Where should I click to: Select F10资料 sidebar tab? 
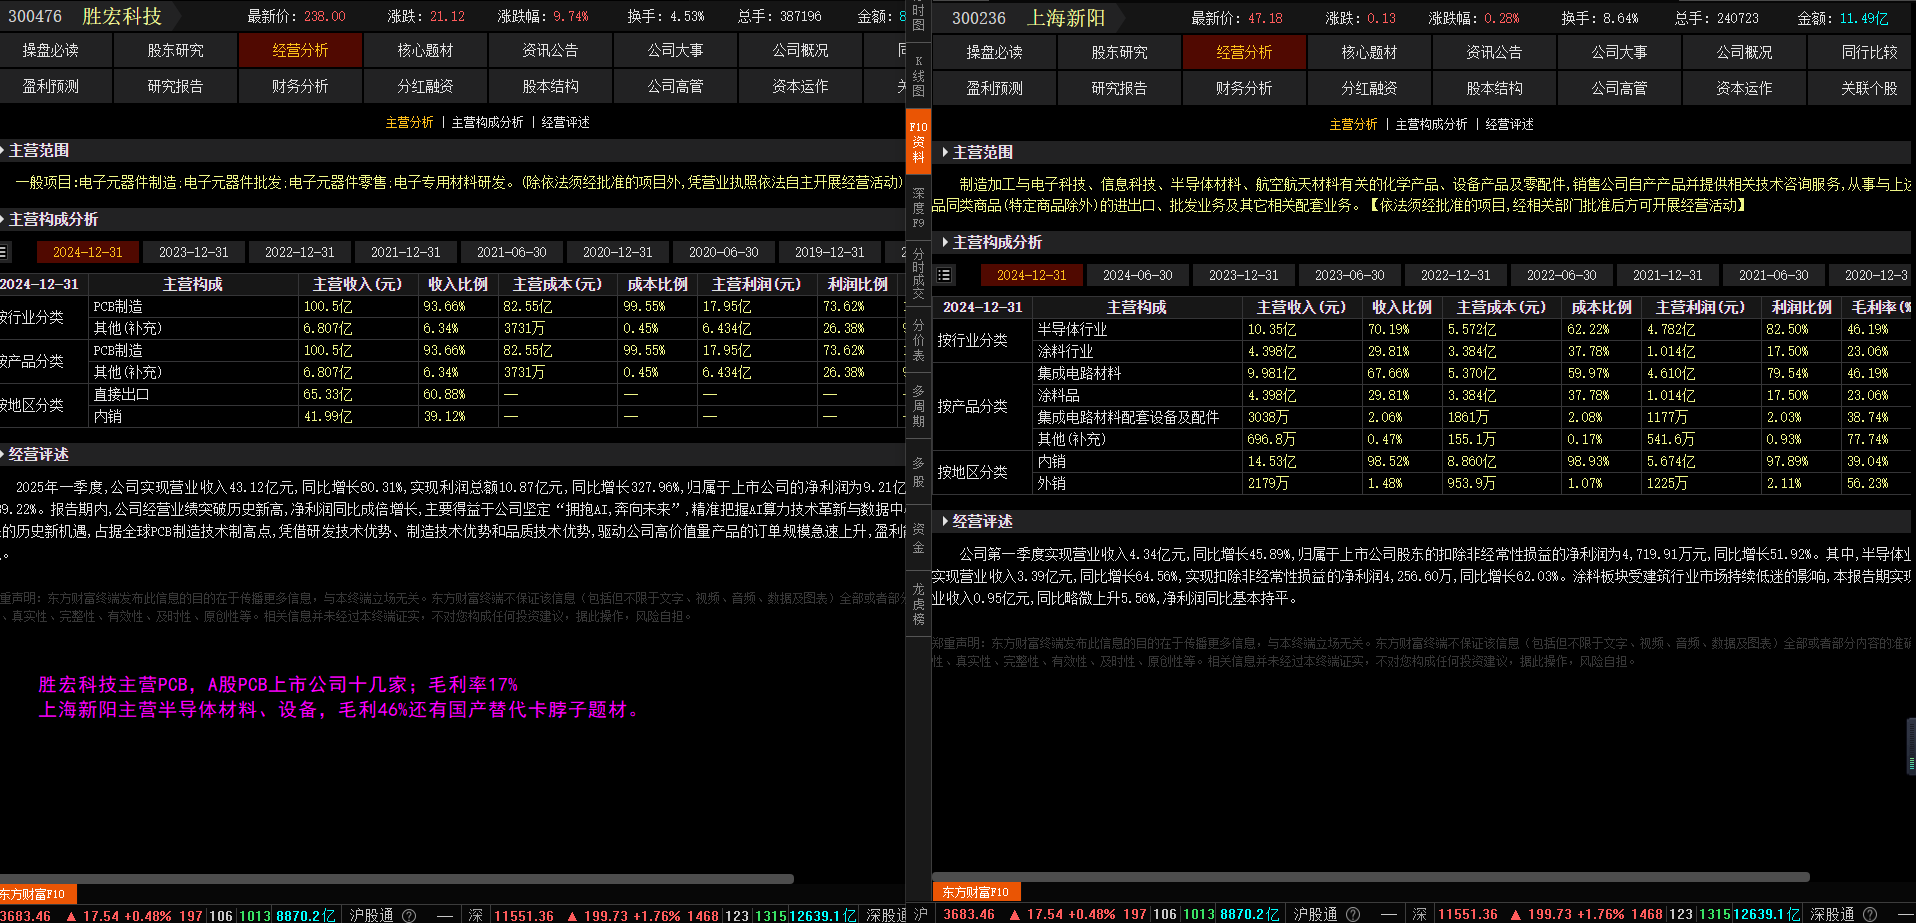pyautogui.click(x=918, y=141)
